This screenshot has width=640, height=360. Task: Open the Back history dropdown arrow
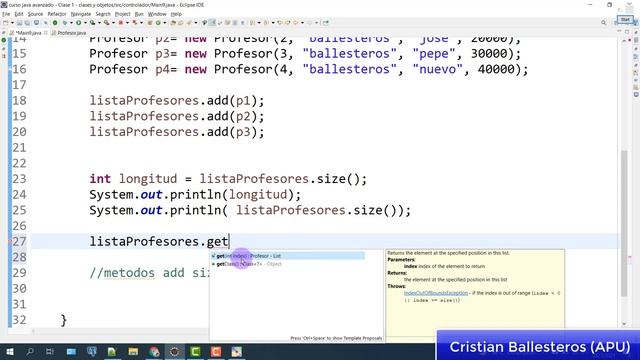coord(302,23)
